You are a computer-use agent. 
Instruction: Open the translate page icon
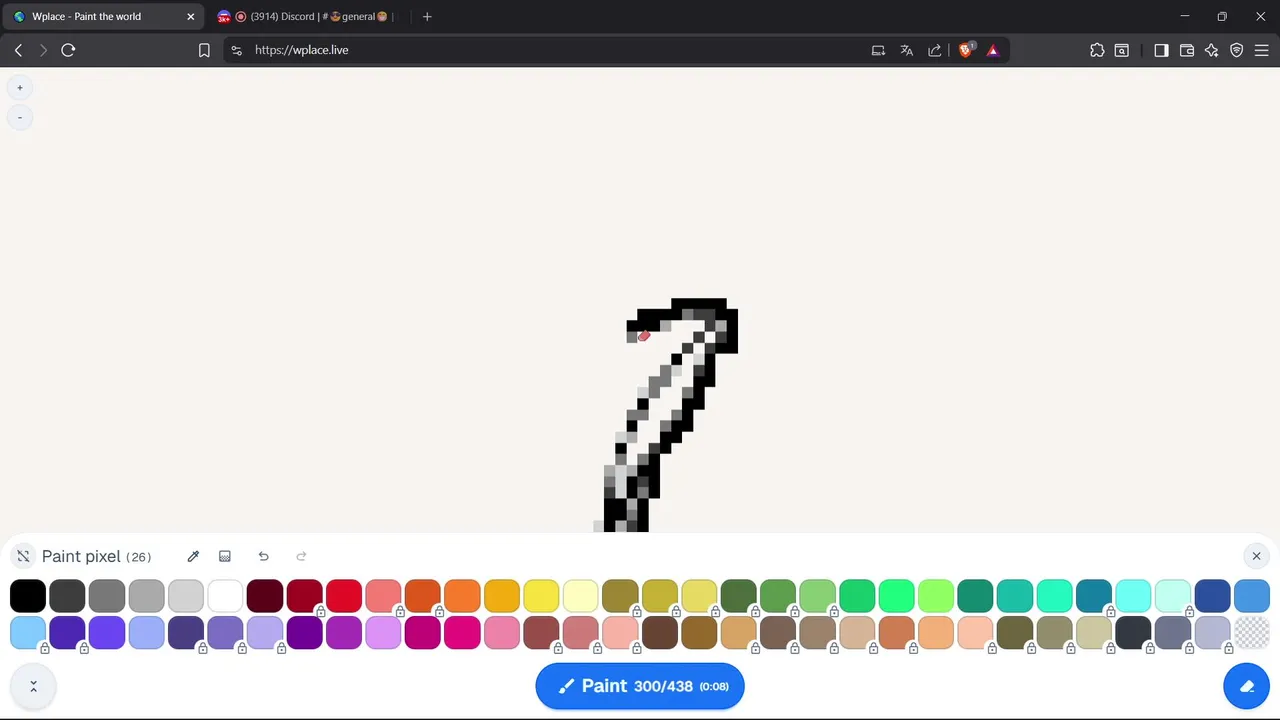point(906,50)
